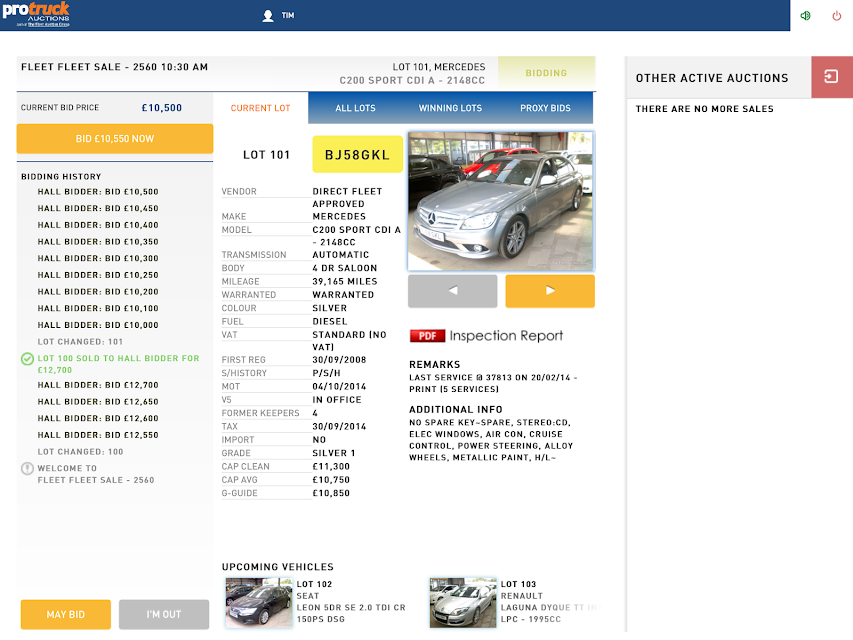Click the silver Mercedes main photo
This screenshot has width=853, height=640.
(x=501, y=201)
